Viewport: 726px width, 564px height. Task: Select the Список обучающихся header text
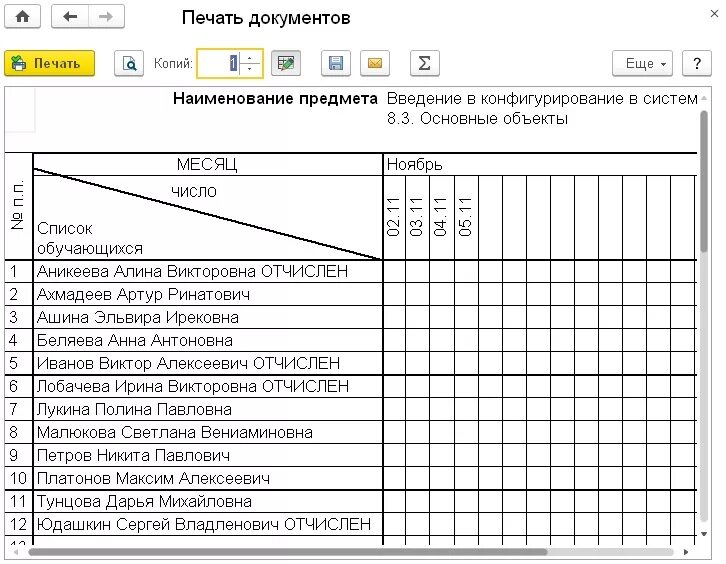[90, 238]
